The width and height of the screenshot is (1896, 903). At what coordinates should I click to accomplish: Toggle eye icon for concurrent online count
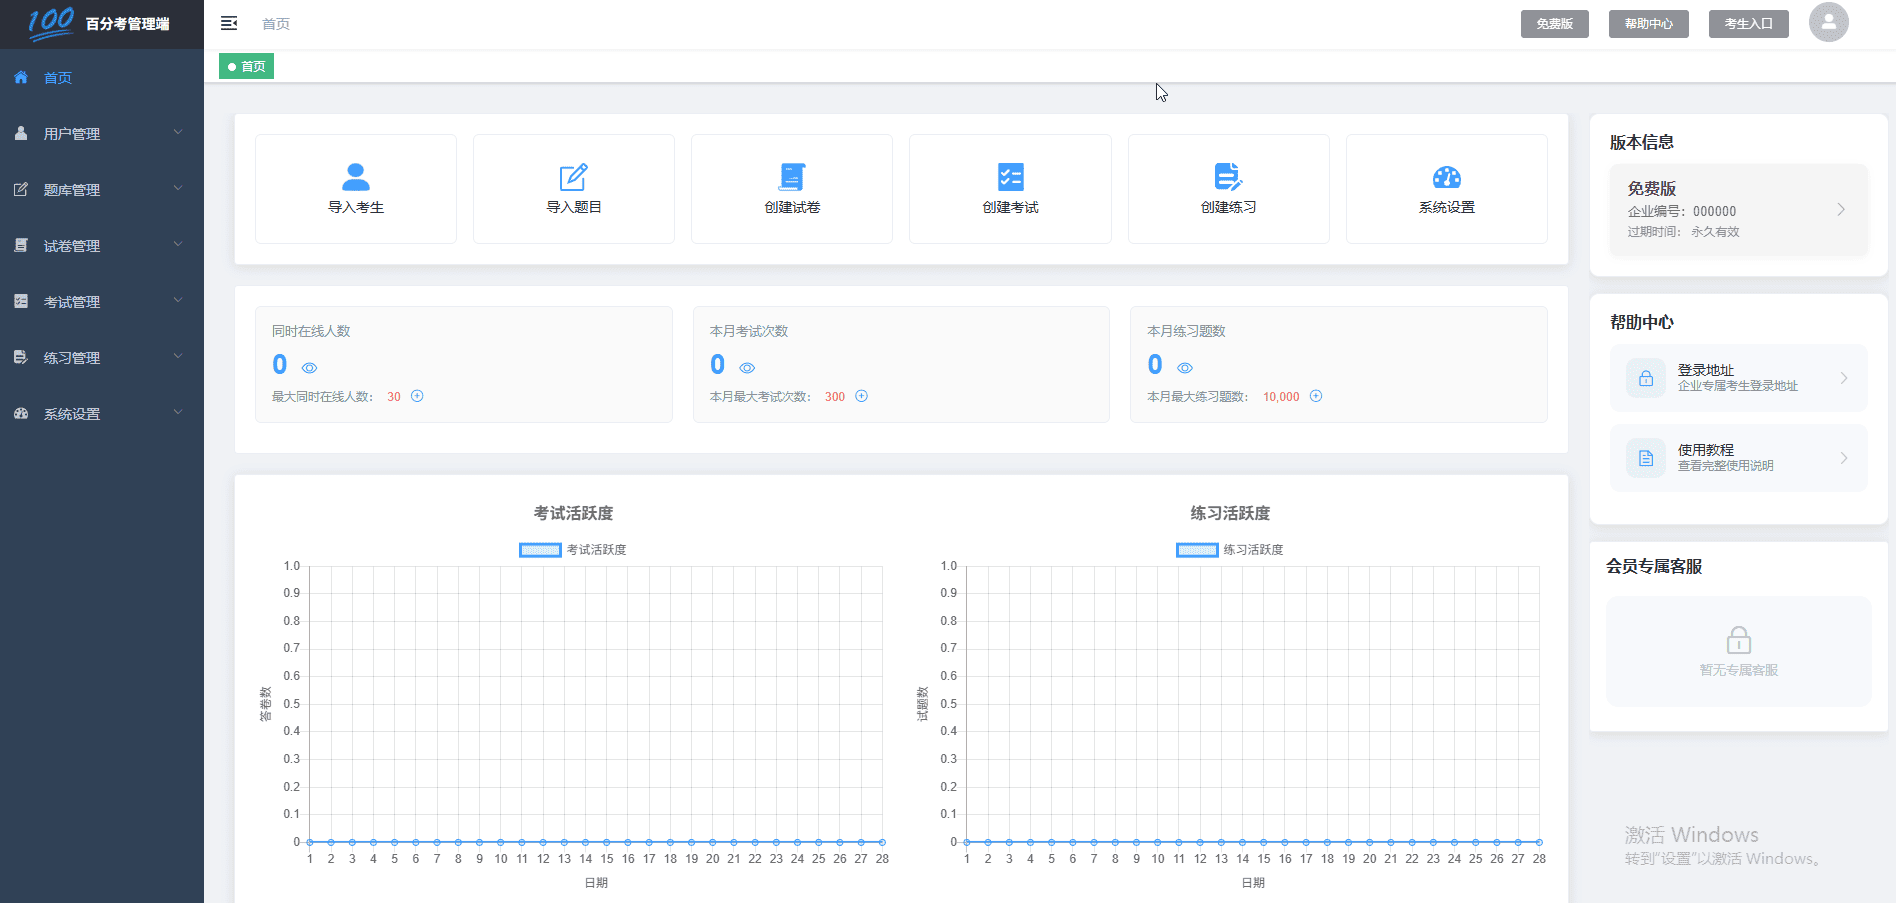310,368
